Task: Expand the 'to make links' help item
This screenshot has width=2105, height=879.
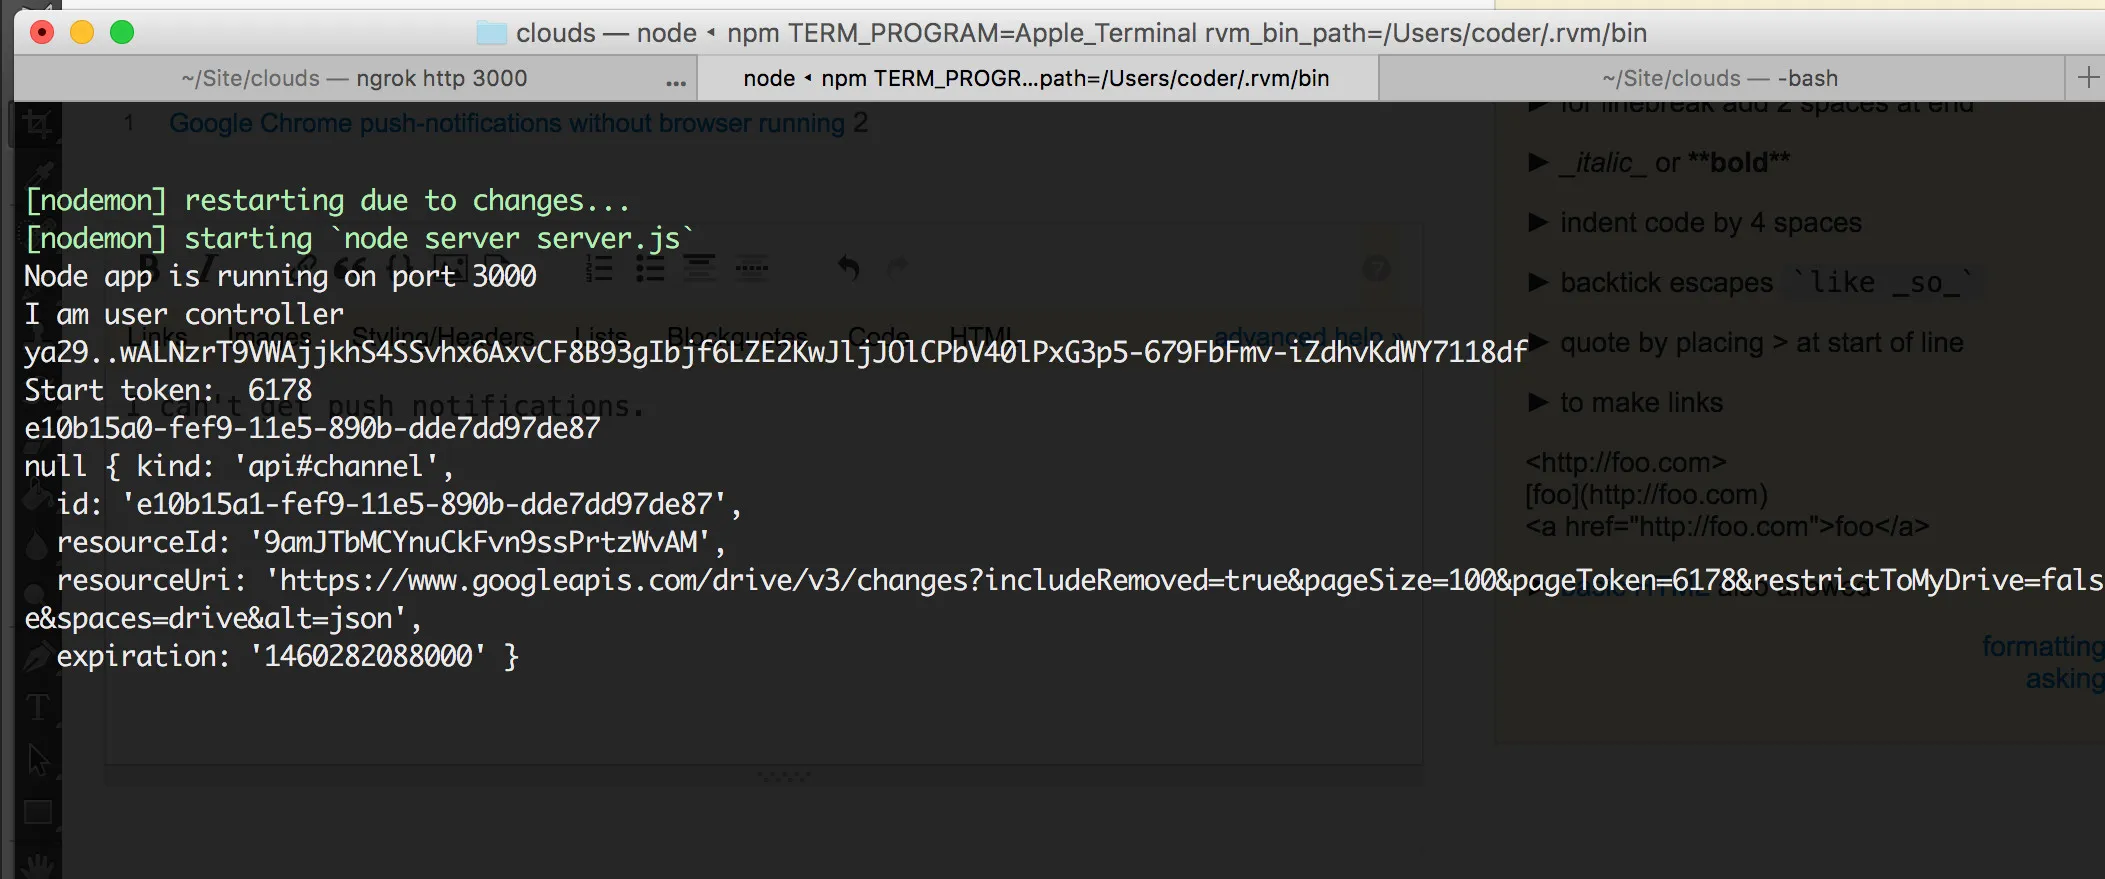Action: pyautogui.click(x=1538, y=403)
